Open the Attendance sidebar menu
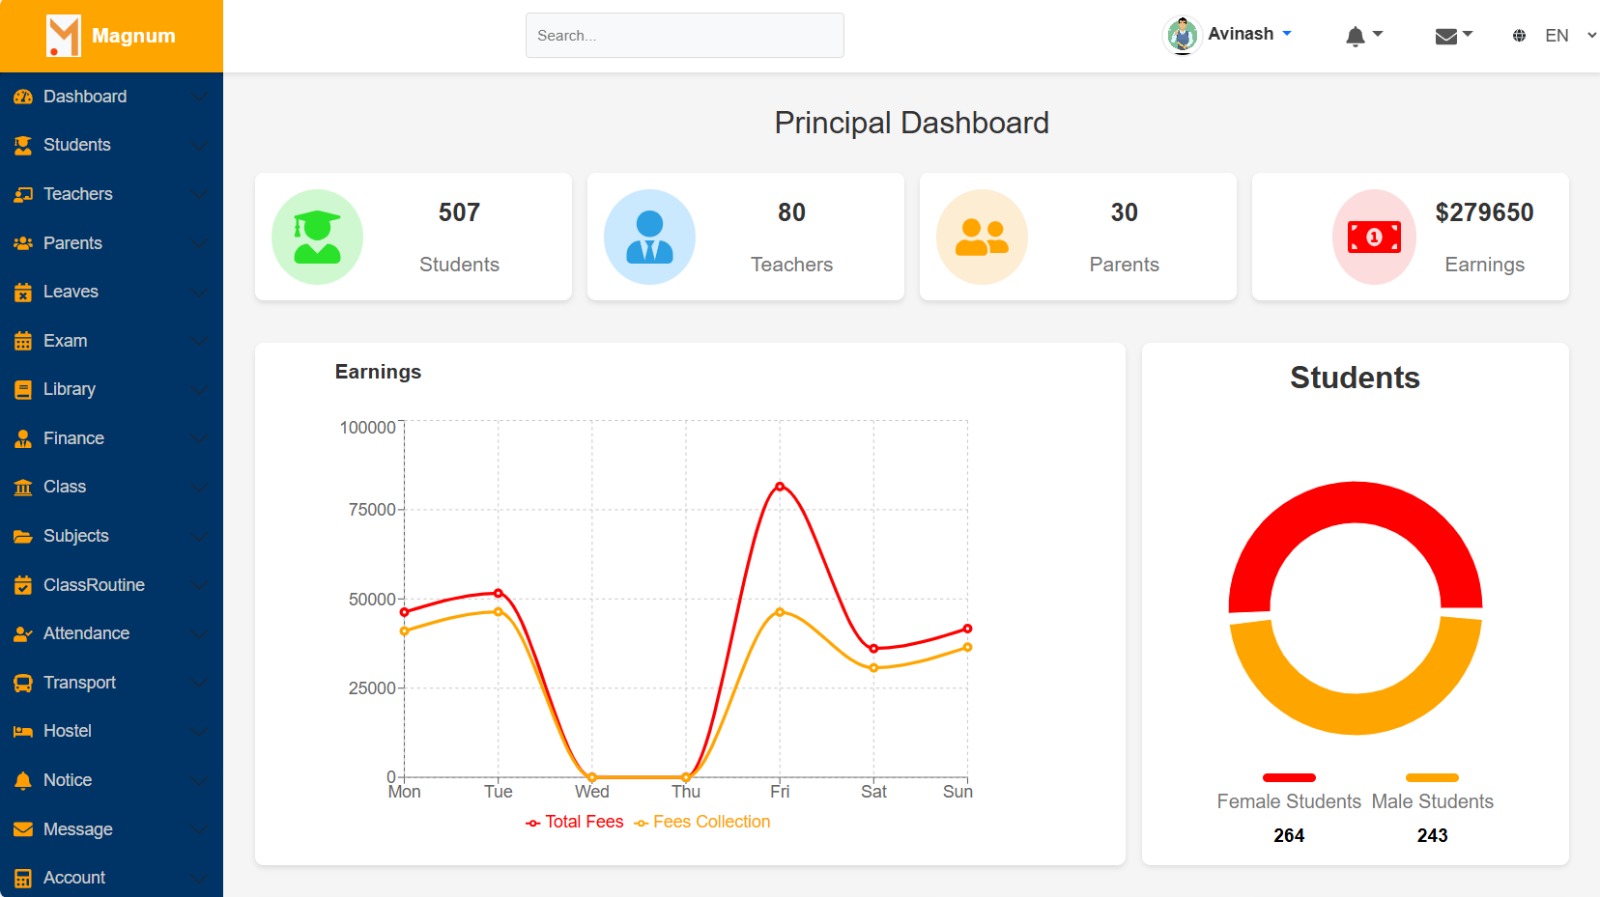The width and height of the screenshot is (1600, 897). point(86,633)
